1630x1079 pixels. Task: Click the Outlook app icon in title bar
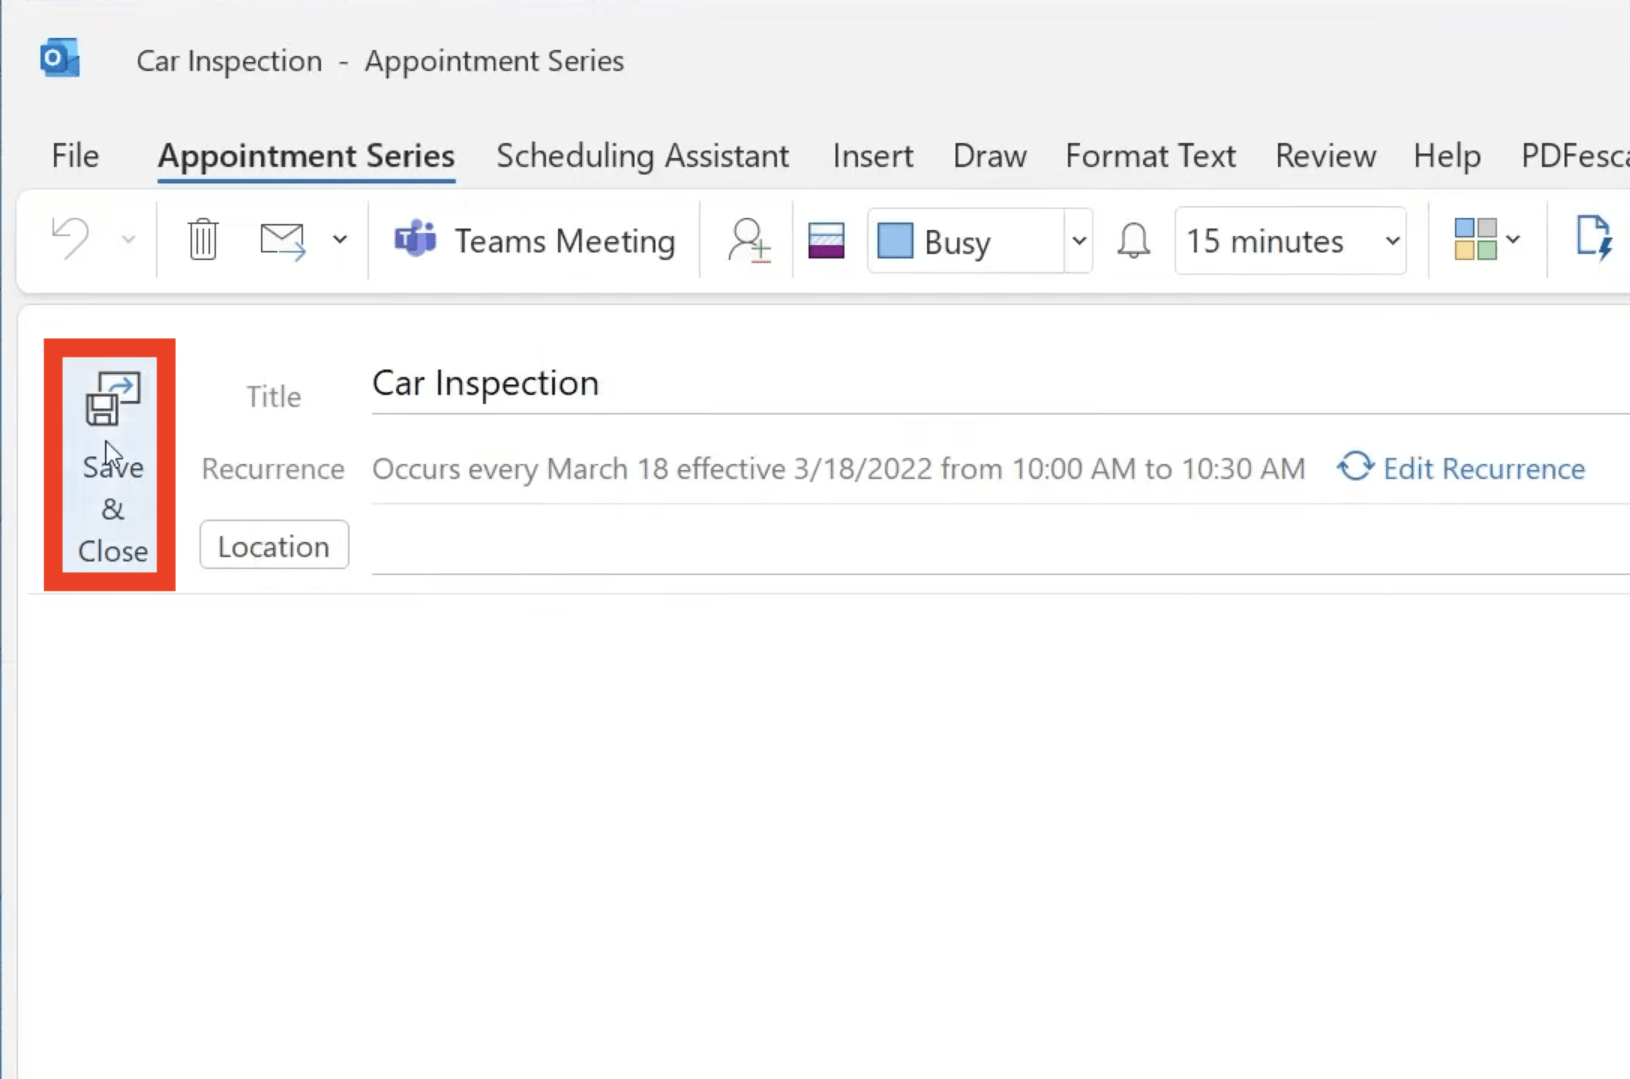point(60,59)
